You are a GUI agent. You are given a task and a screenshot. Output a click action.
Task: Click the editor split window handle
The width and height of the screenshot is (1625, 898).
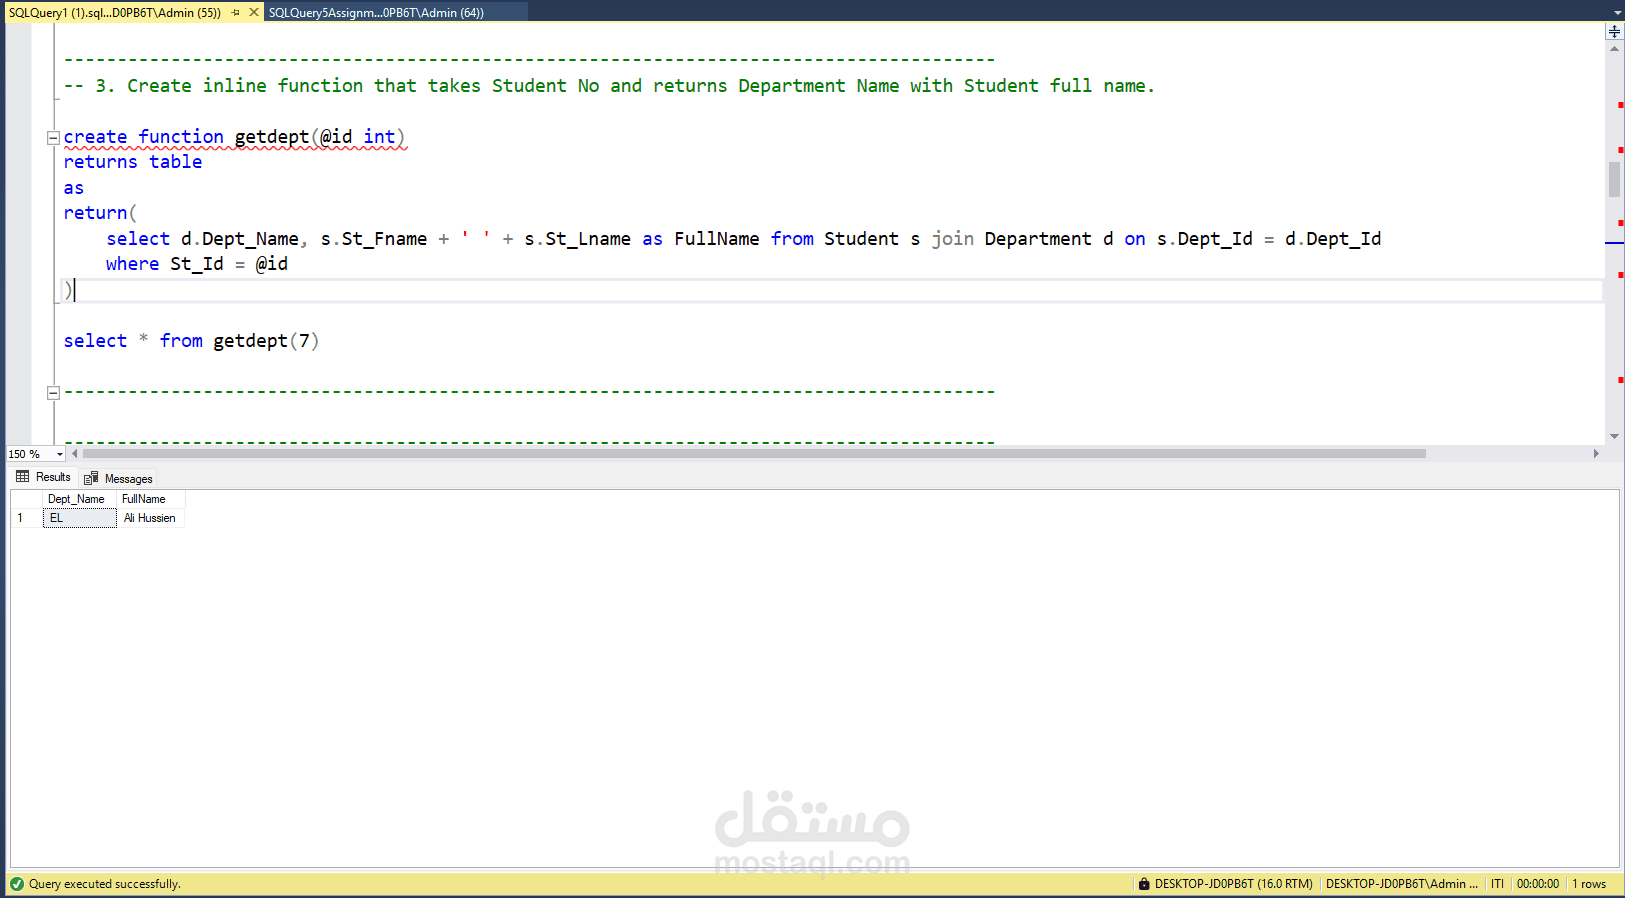click(1614, 31)
